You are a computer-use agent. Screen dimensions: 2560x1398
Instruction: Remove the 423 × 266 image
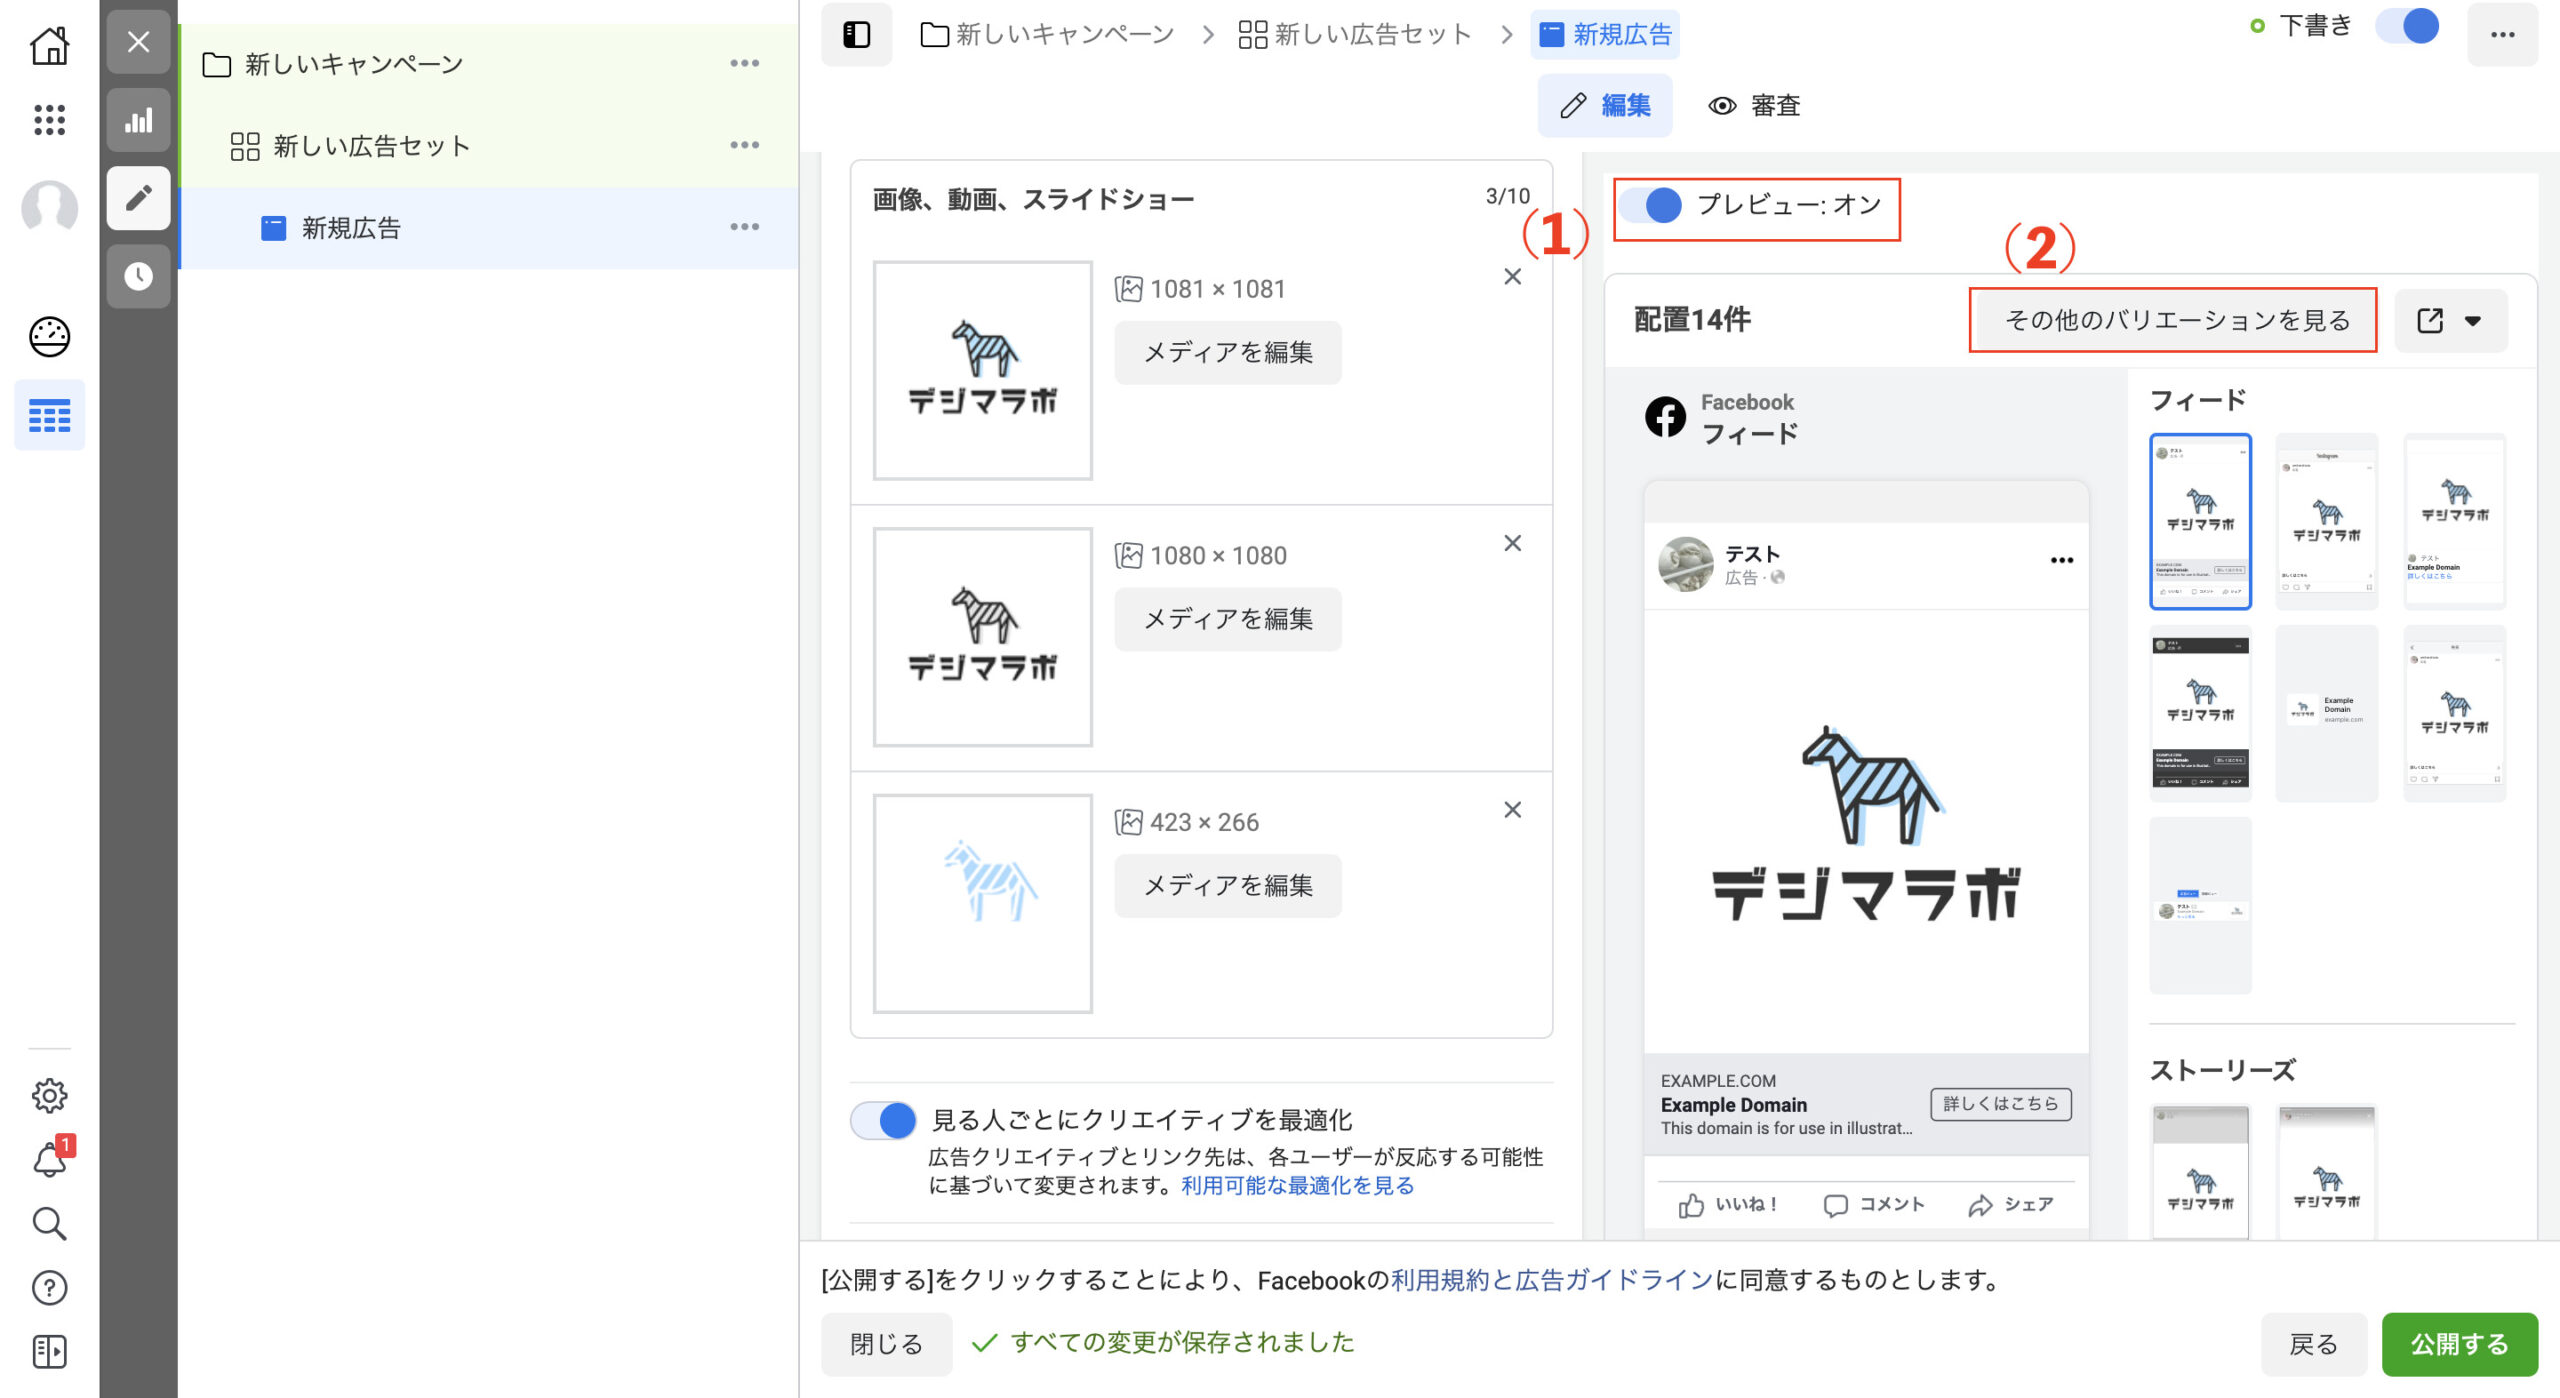click(1512, 810)
